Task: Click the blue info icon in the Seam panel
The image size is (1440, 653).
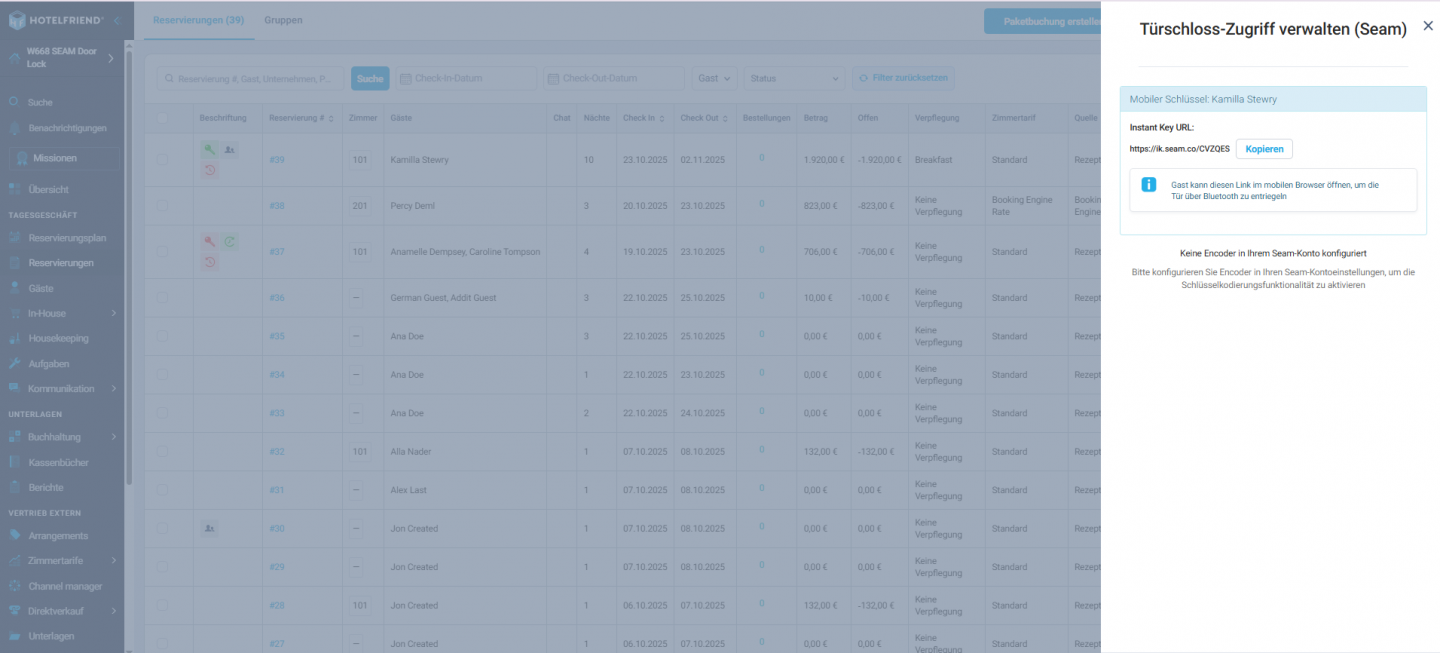Action: point(1149,185)
